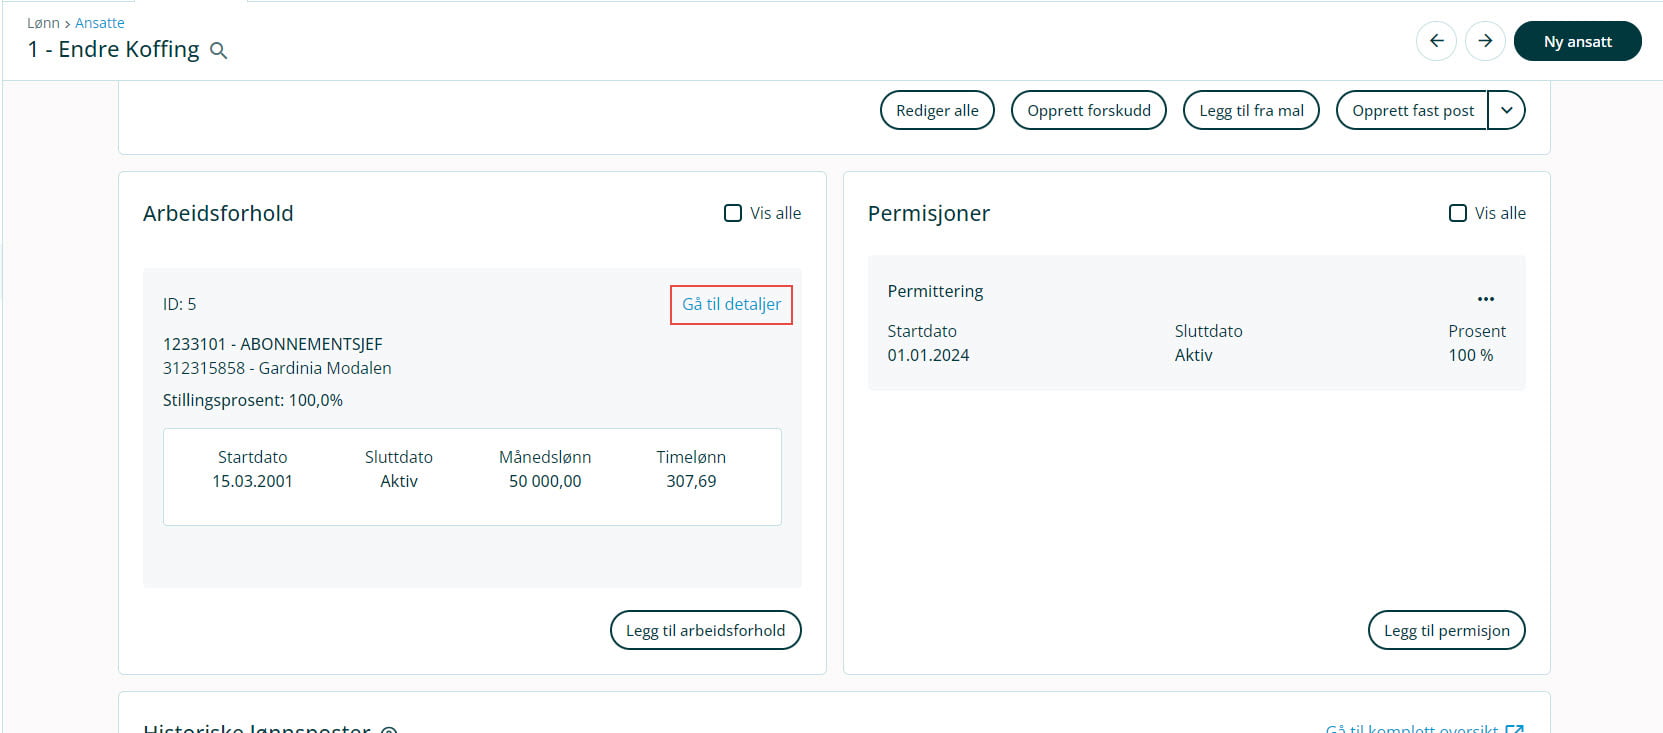
Task: Click Legg til arbeidsforhold
Action: [x=705, y=630]
